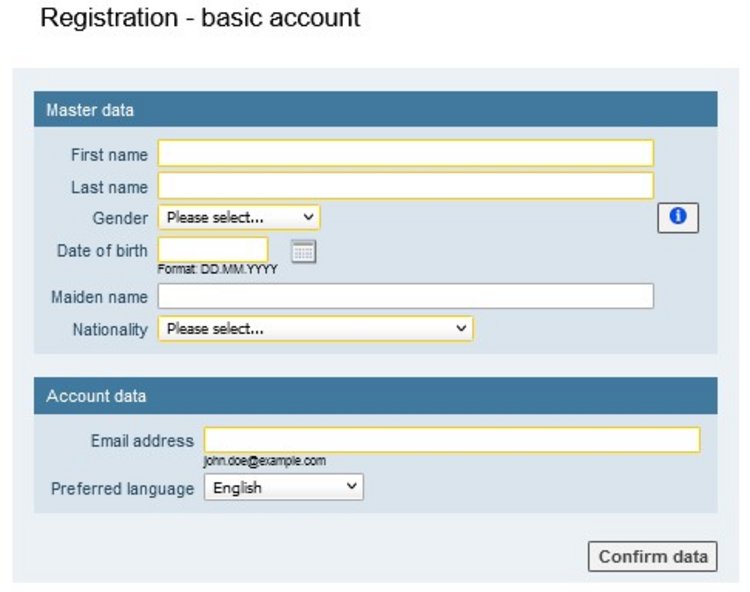Image resolution: width=750 pixels, height=592 pixels.
Task: Focus the First name input field
Action: point(406,153)
